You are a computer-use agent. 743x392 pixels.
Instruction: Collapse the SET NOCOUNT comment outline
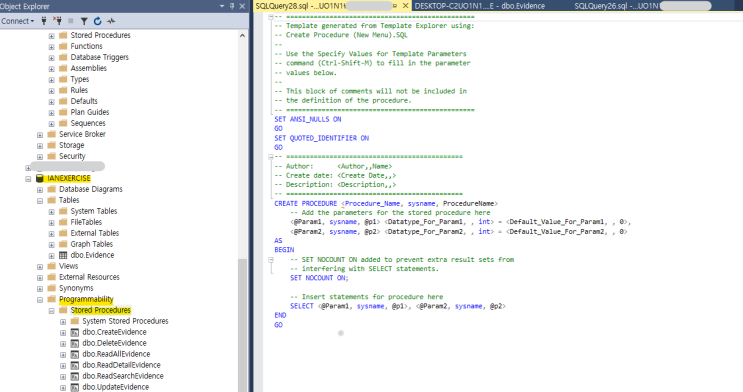pos(271,260)
